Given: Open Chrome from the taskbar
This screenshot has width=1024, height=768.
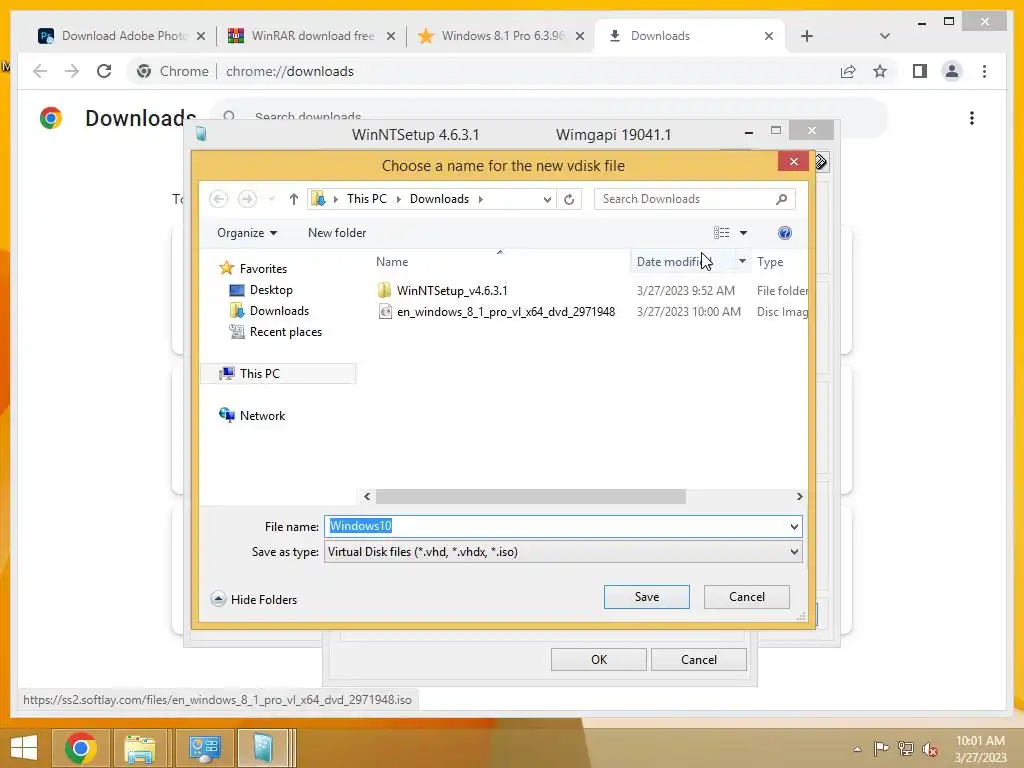Looking at the screenshot, I should tap(80, 748).
